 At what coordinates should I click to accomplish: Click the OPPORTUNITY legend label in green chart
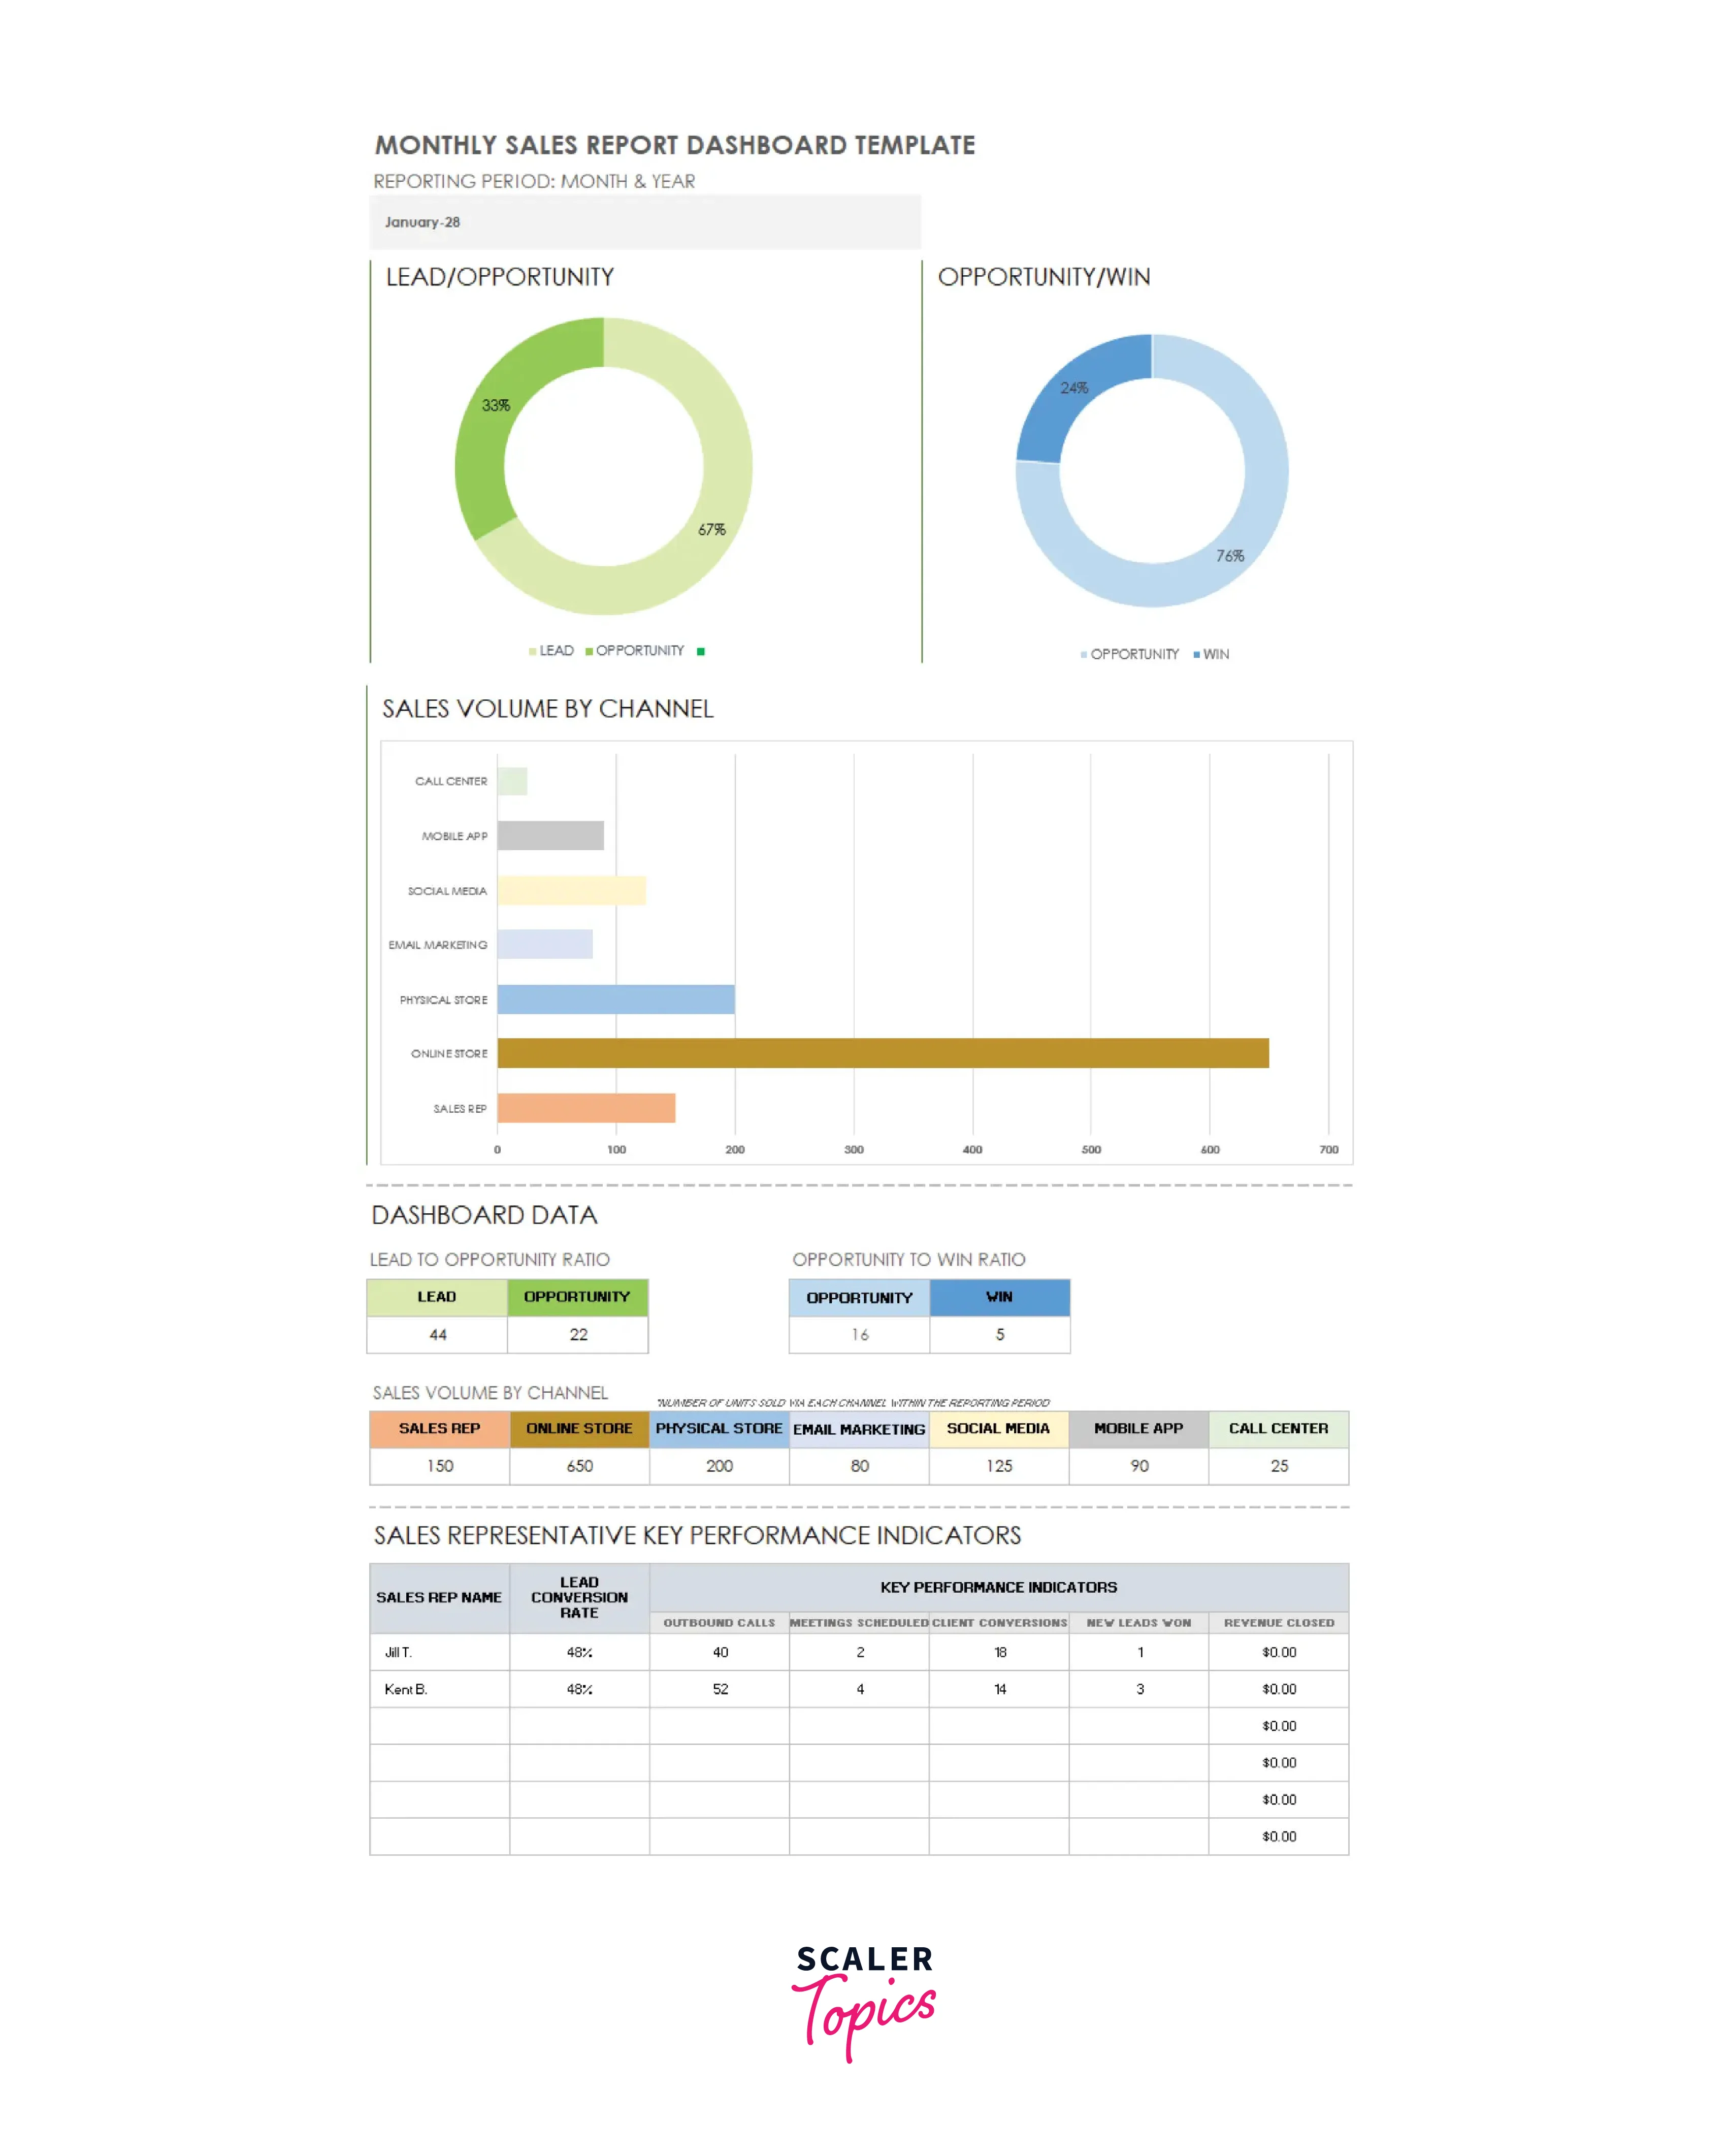640,651
